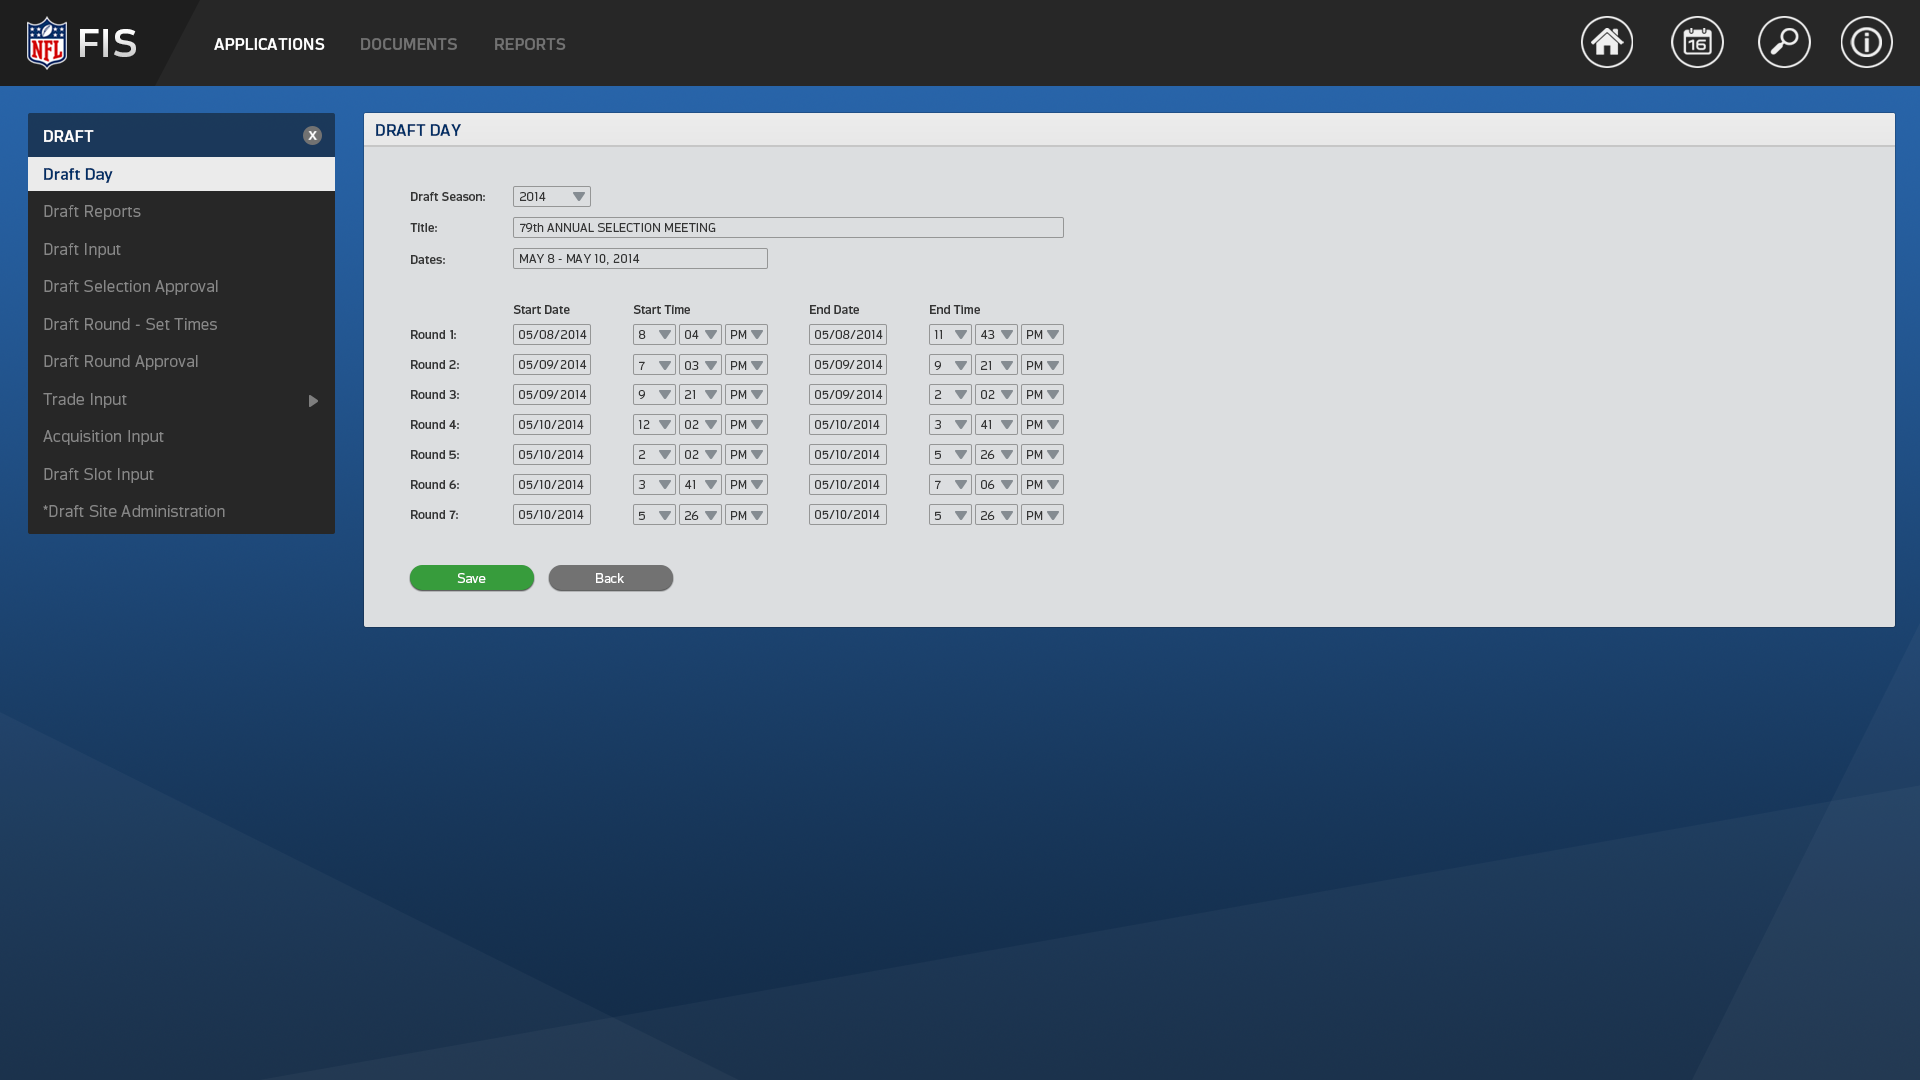Open Round 7 end minute dropdown

(x=996, y=515)
